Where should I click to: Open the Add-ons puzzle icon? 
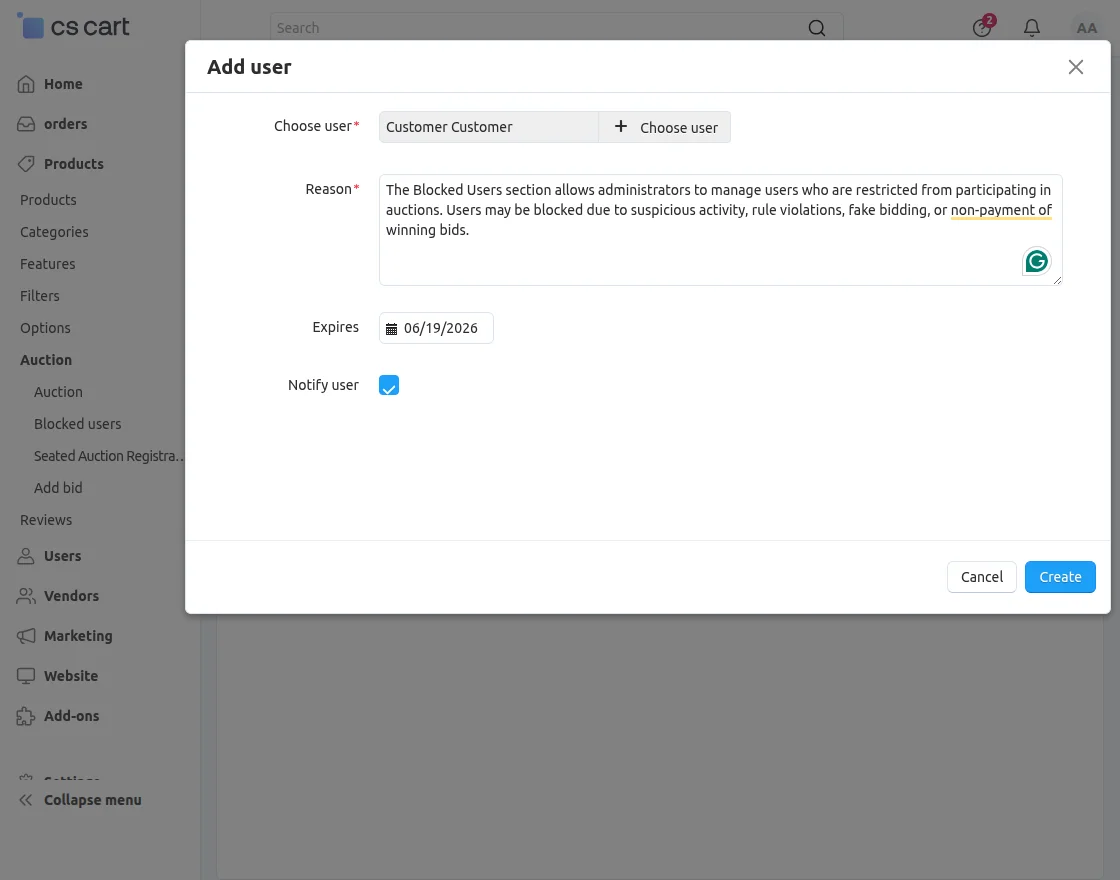pos(26,716)
